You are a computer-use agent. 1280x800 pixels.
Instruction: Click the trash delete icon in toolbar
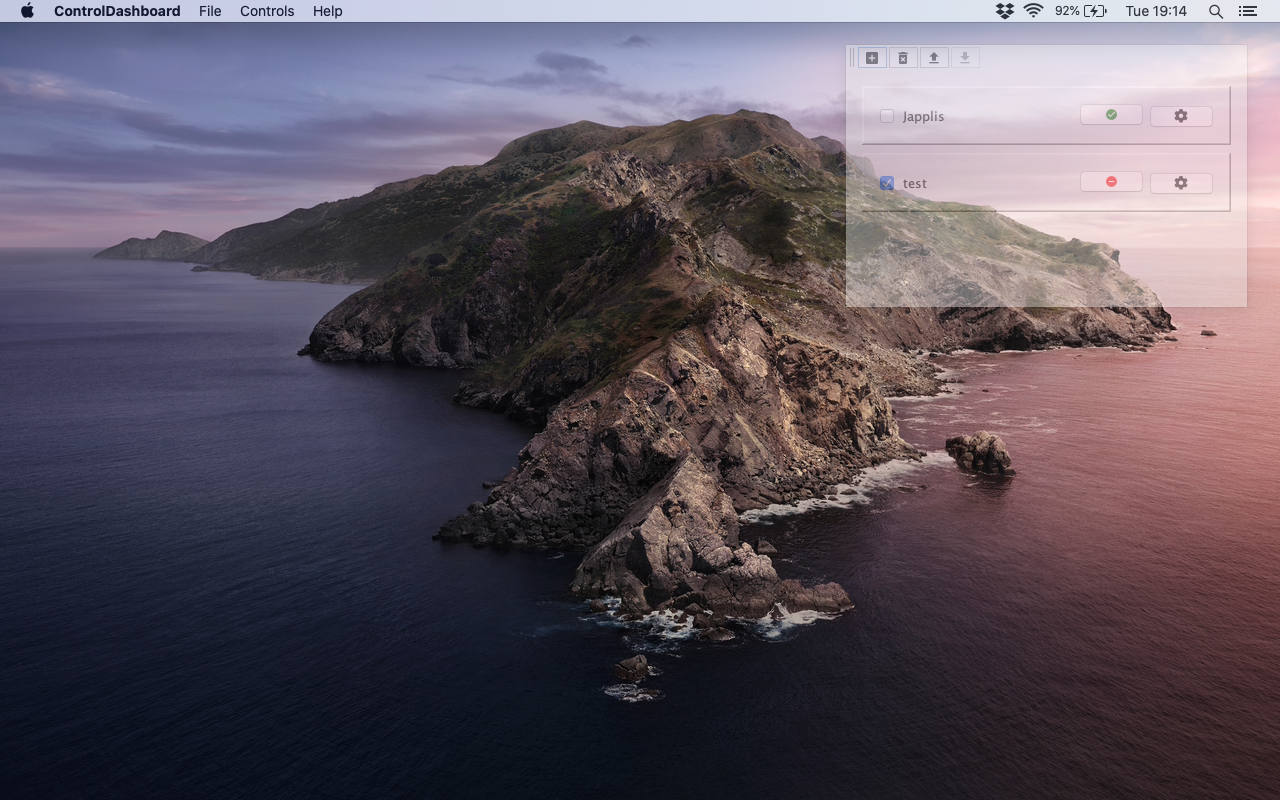903,58
